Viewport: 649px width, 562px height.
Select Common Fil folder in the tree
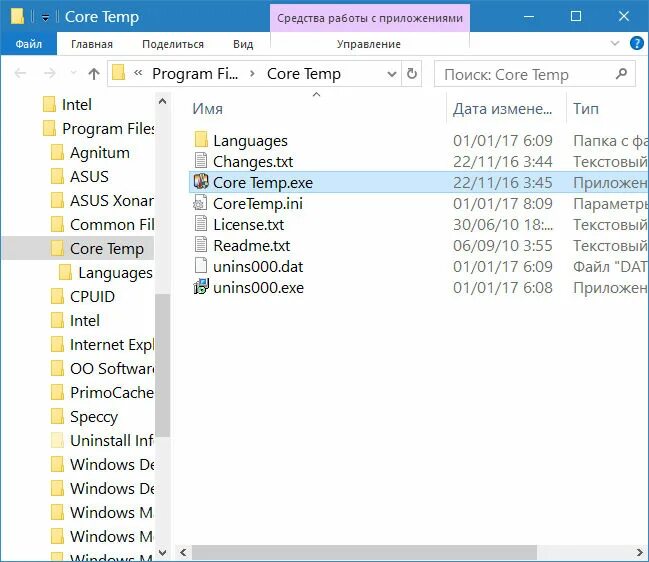102,225
